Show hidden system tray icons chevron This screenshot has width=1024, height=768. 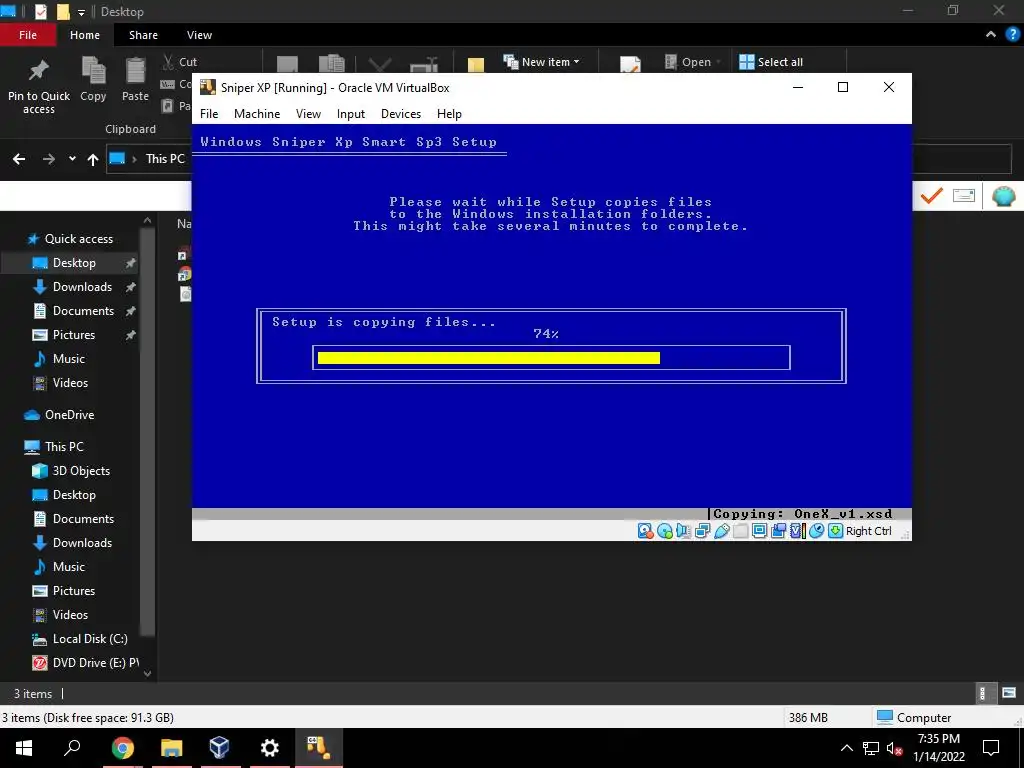pyautogui.click(x=846, y=748)
